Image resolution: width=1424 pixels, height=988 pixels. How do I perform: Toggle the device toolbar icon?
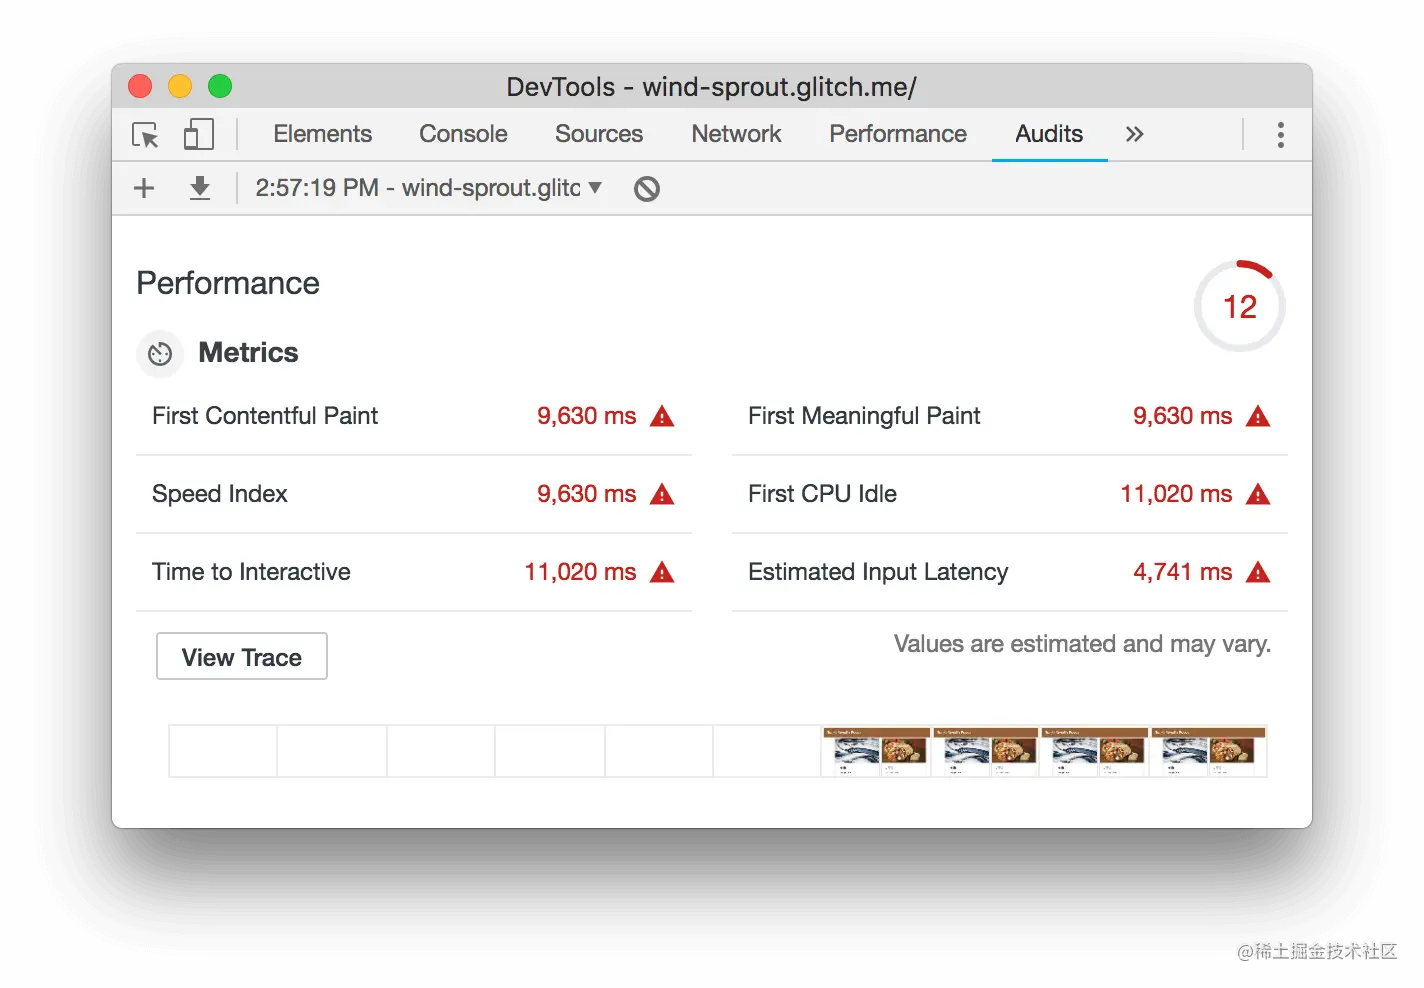[x=199, y=135]
